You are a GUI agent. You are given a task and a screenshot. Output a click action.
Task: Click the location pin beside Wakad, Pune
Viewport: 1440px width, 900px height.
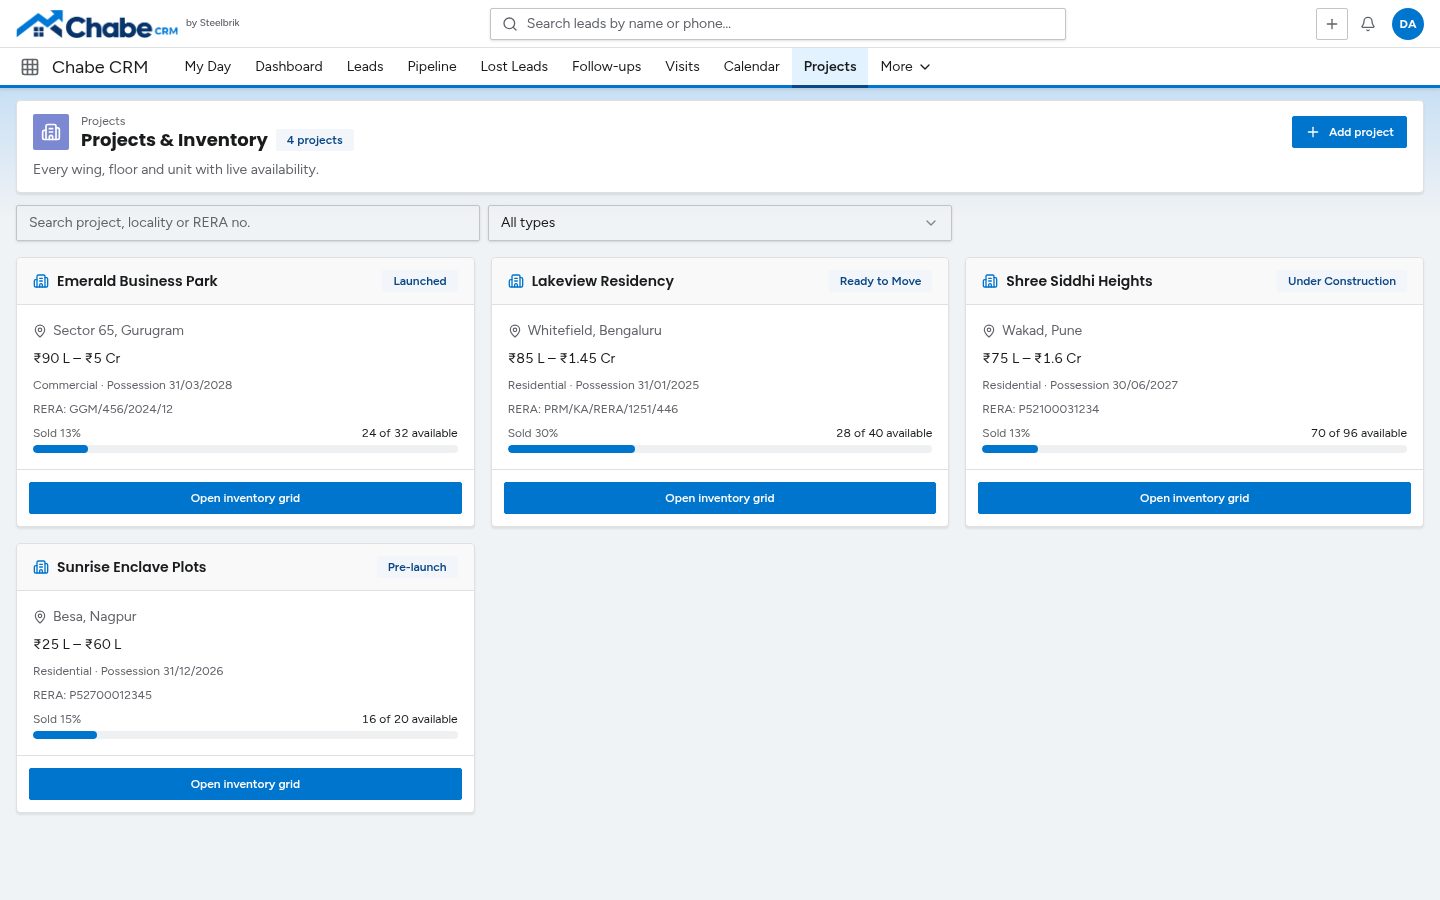click(989, 331)
